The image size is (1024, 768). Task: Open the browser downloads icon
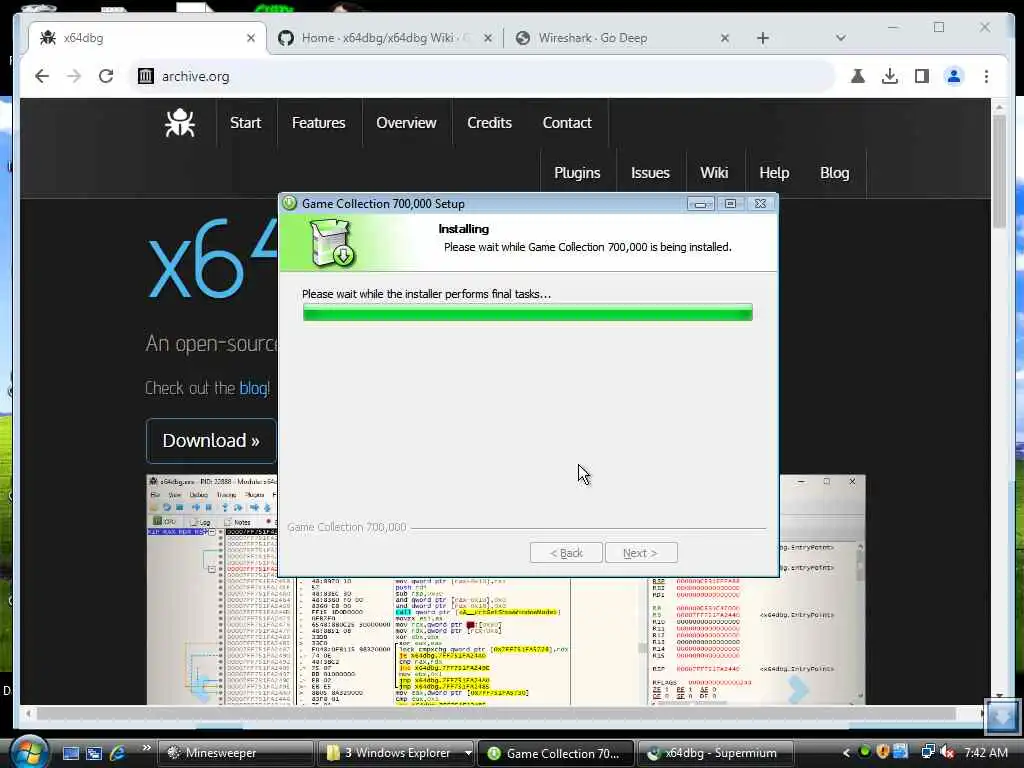coord(889,76)
